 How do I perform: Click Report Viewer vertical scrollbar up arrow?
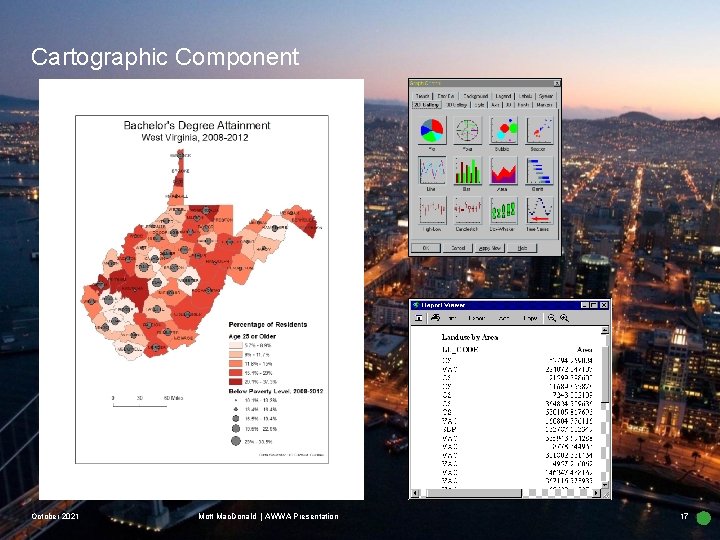coord(605,331)
